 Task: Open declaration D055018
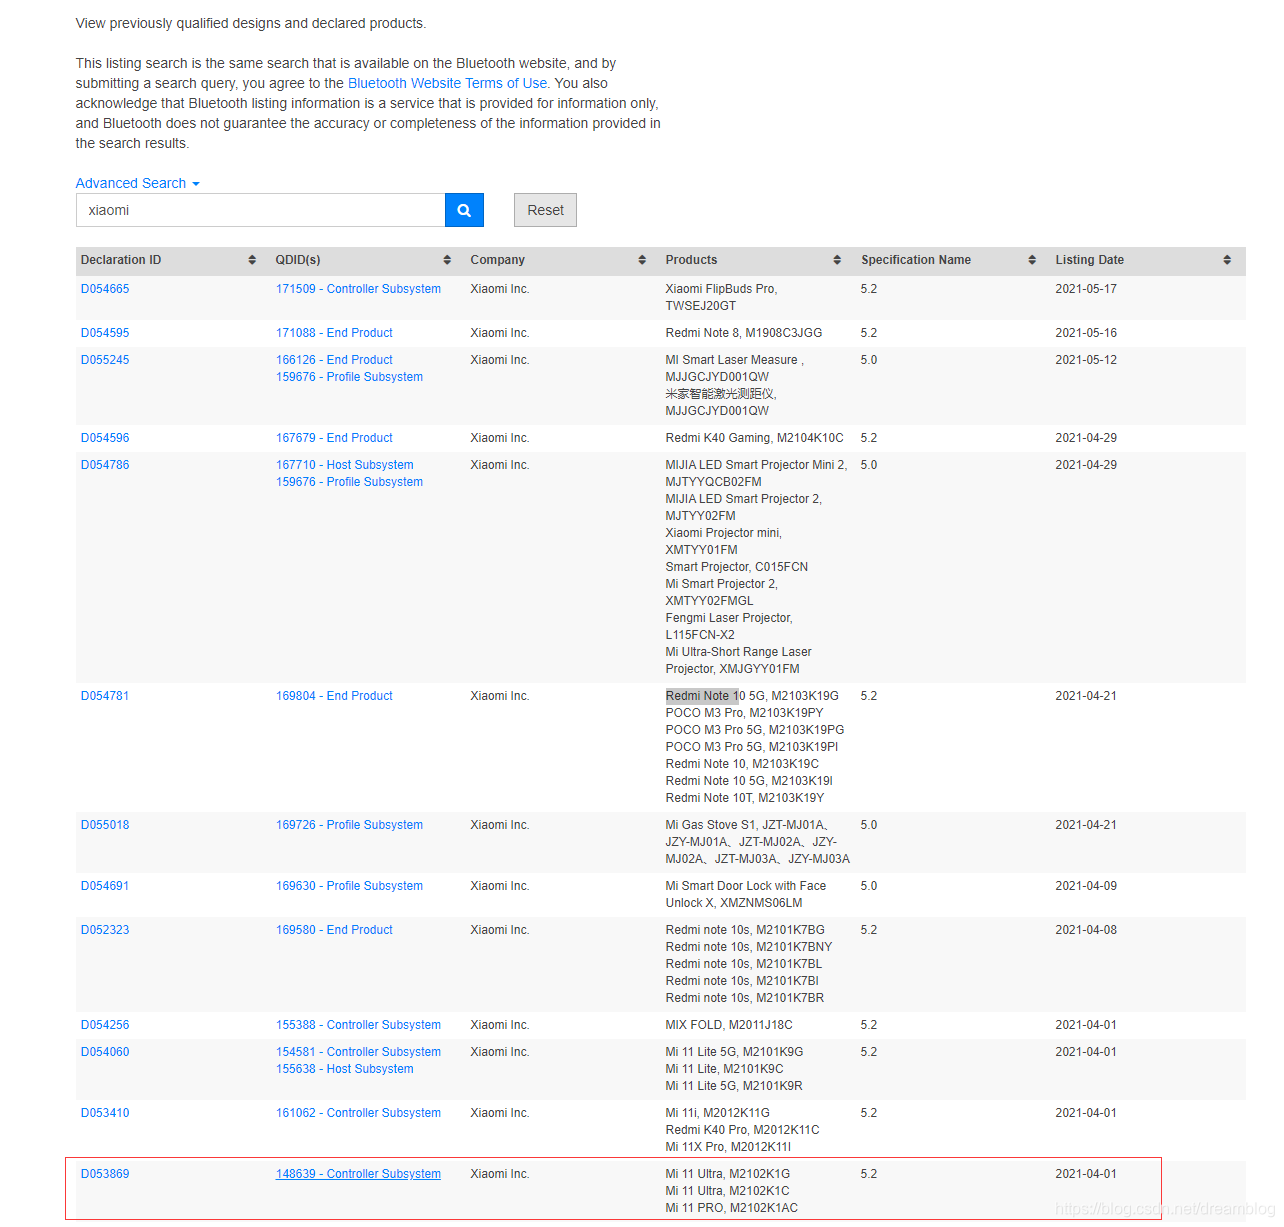click(x=105, y=825)
